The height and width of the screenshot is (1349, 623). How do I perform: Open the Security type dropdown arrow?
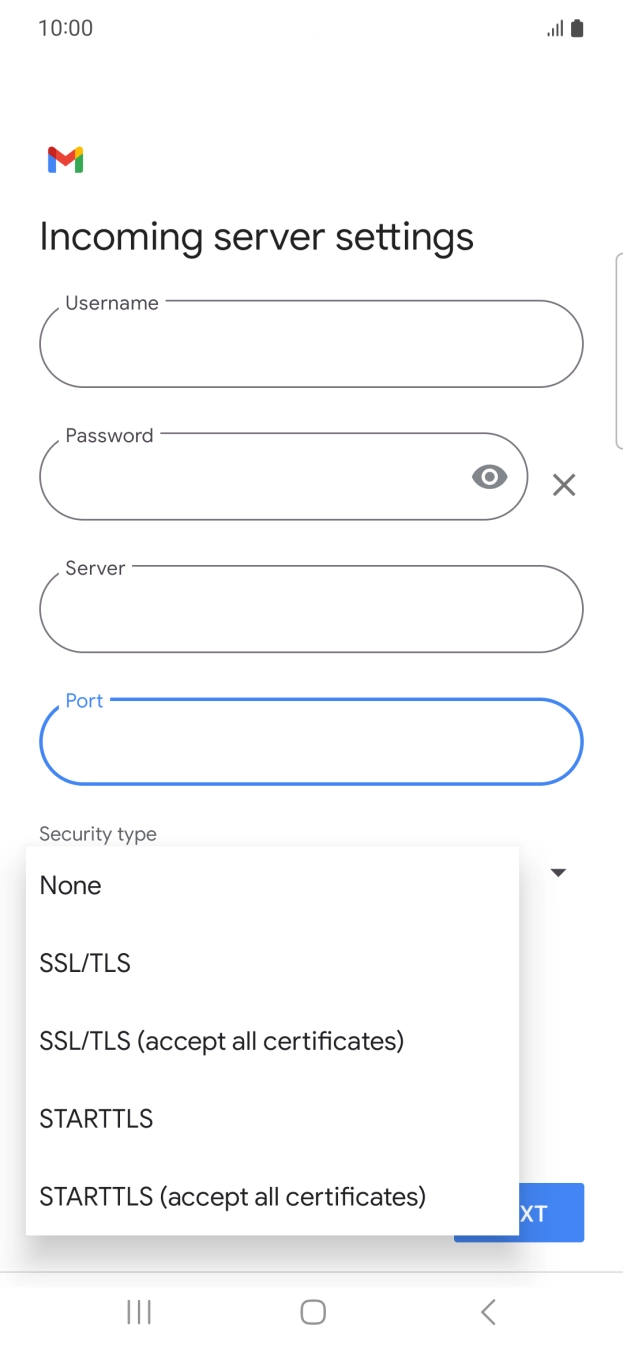pyautogui.click(x=558, y=872)
